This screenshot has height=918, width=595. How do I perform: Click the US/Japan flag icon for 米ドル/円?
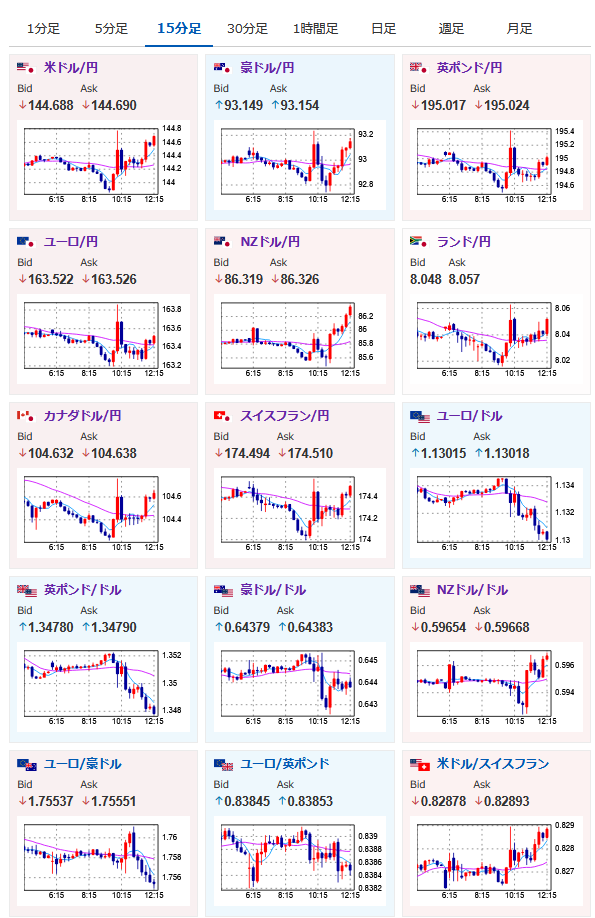pyautogui.click(x=26, y=68)
